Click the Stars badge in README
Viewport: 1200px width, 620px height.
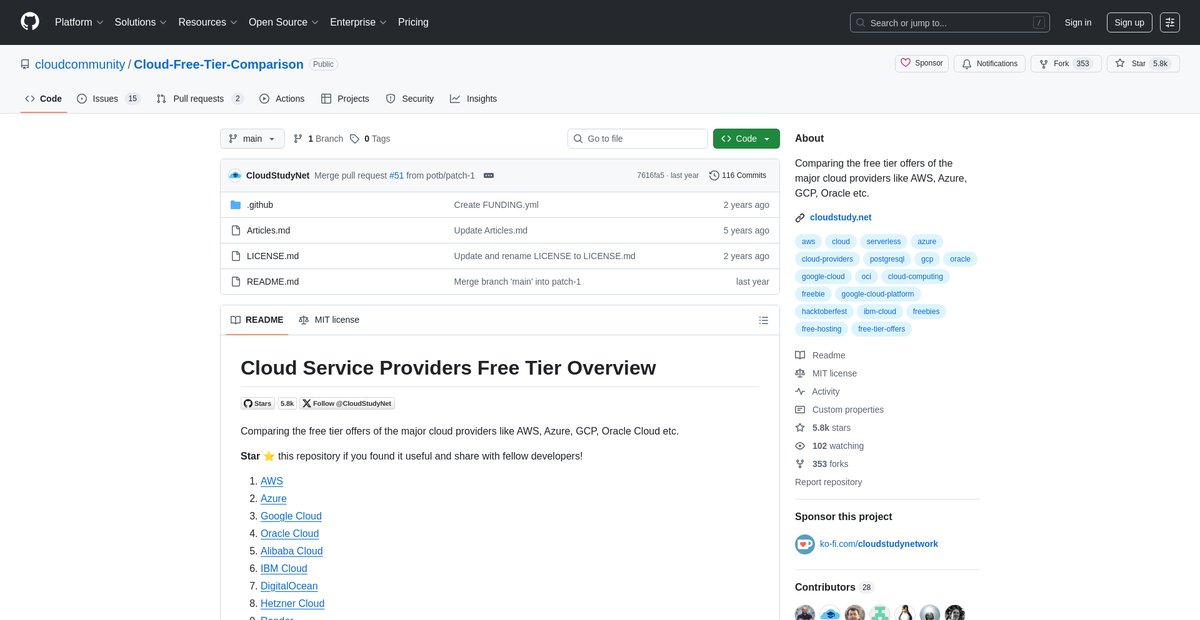(x=258, y=403)
